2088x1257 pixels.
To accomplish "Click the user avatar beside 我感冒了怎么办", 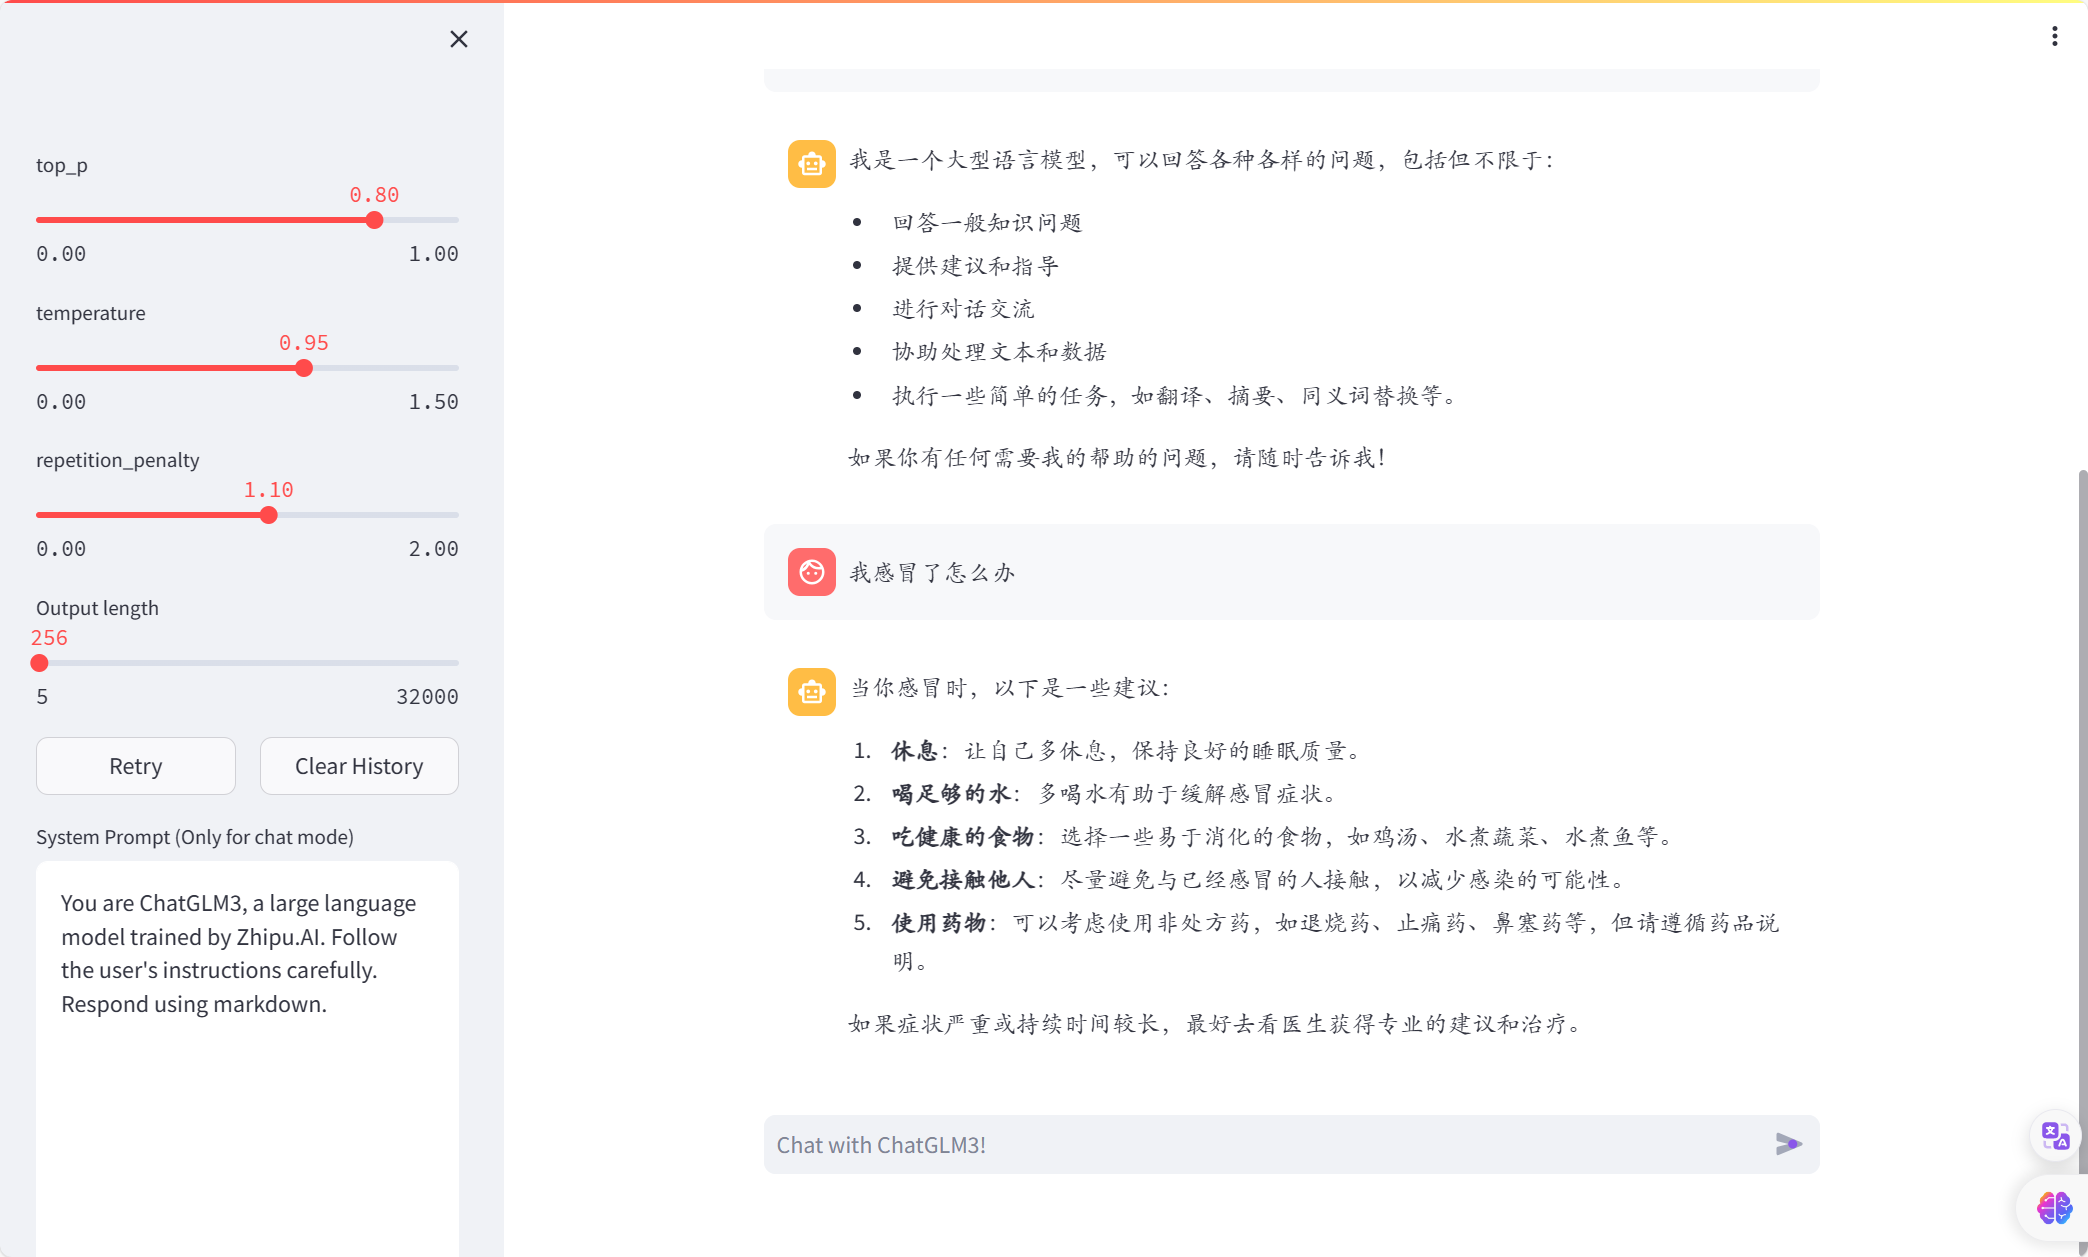I will (x=811, y=572).
